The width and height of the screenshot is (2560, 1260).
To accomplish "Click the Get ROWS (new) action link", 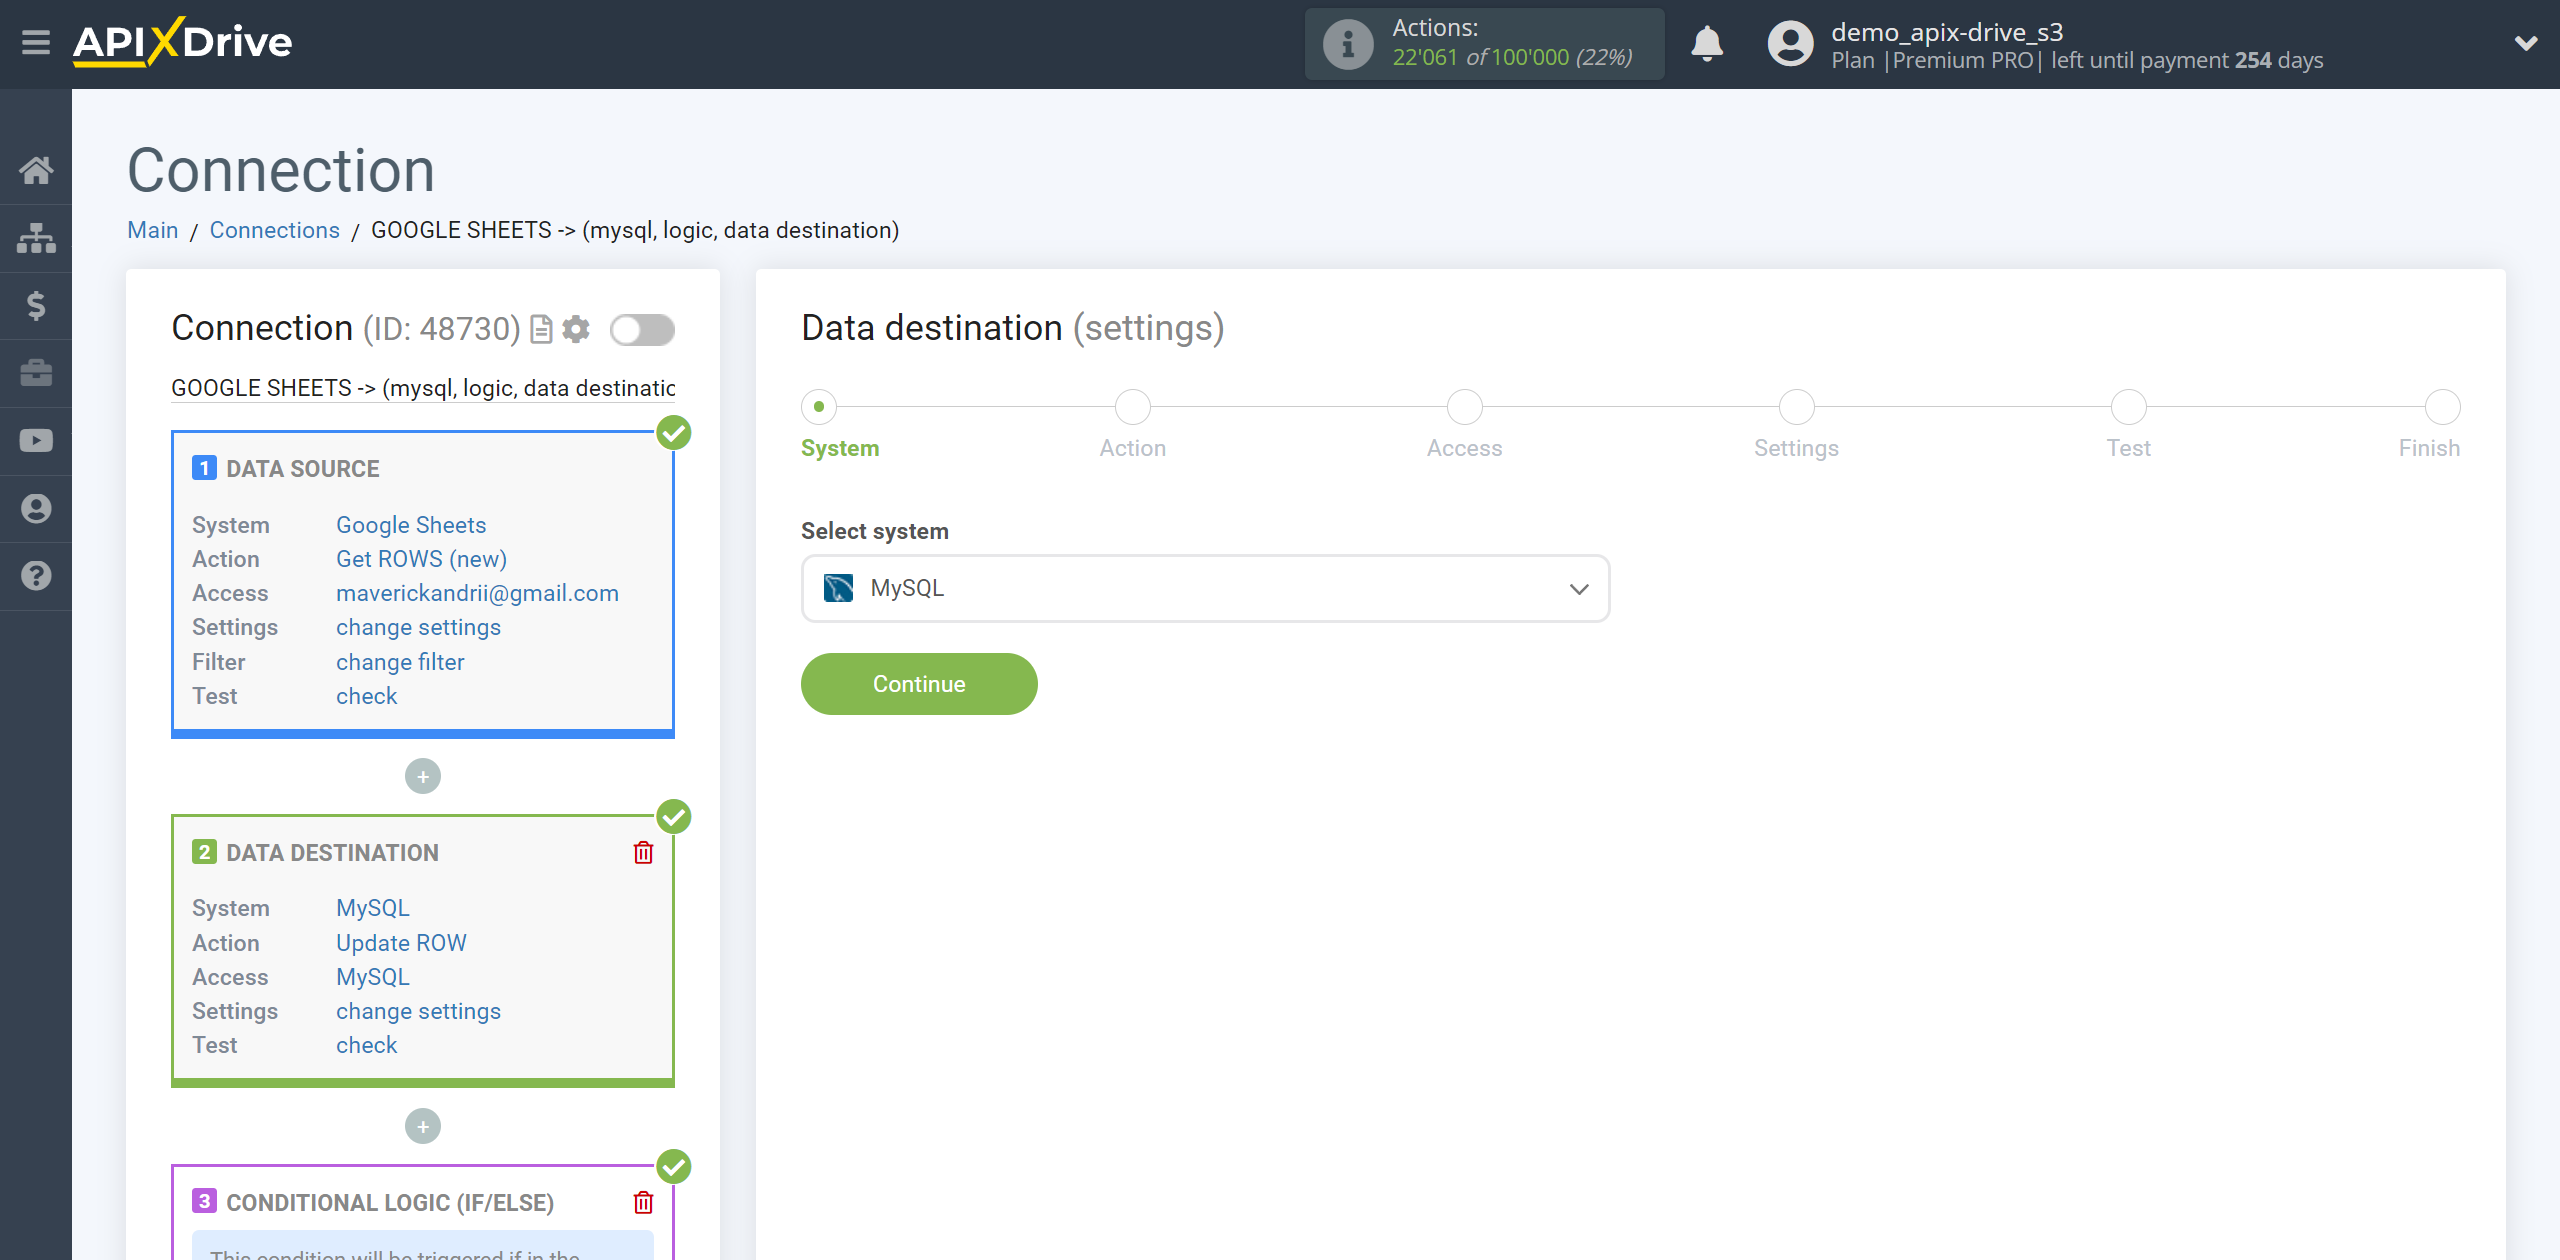I will (x=421, y=559).
